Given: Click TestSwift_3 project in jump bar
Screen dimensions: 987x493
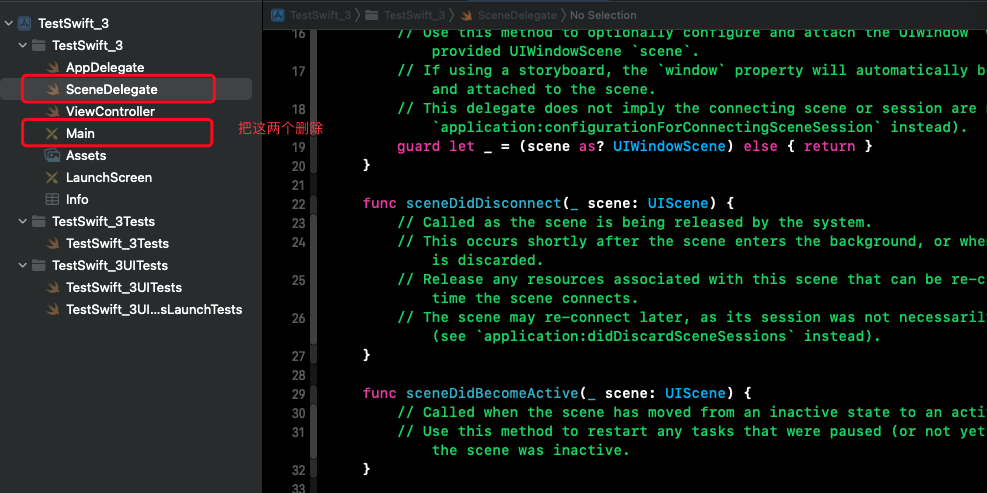Looking at the screenshot, I should pos(320,15).
